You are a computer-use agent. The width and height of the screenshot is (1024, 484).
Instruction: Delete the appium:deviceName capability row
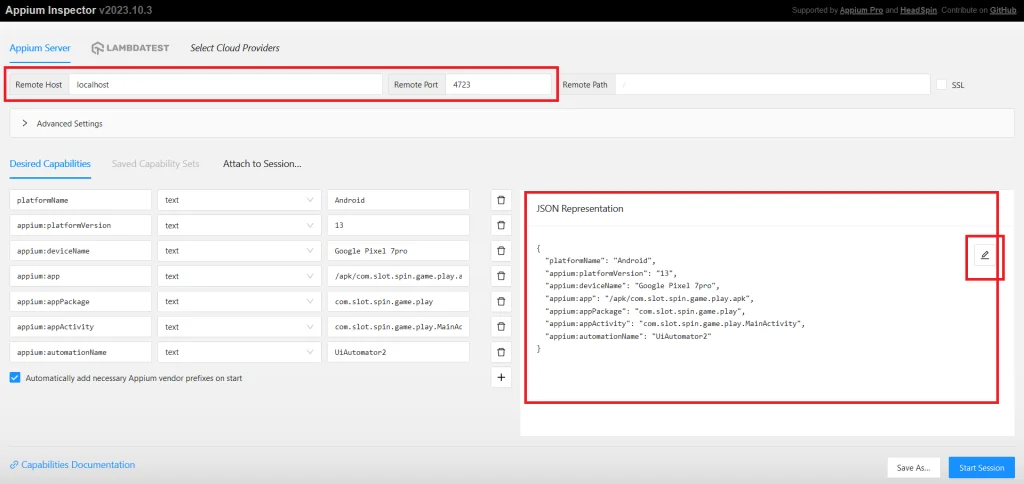coord(501,251)
